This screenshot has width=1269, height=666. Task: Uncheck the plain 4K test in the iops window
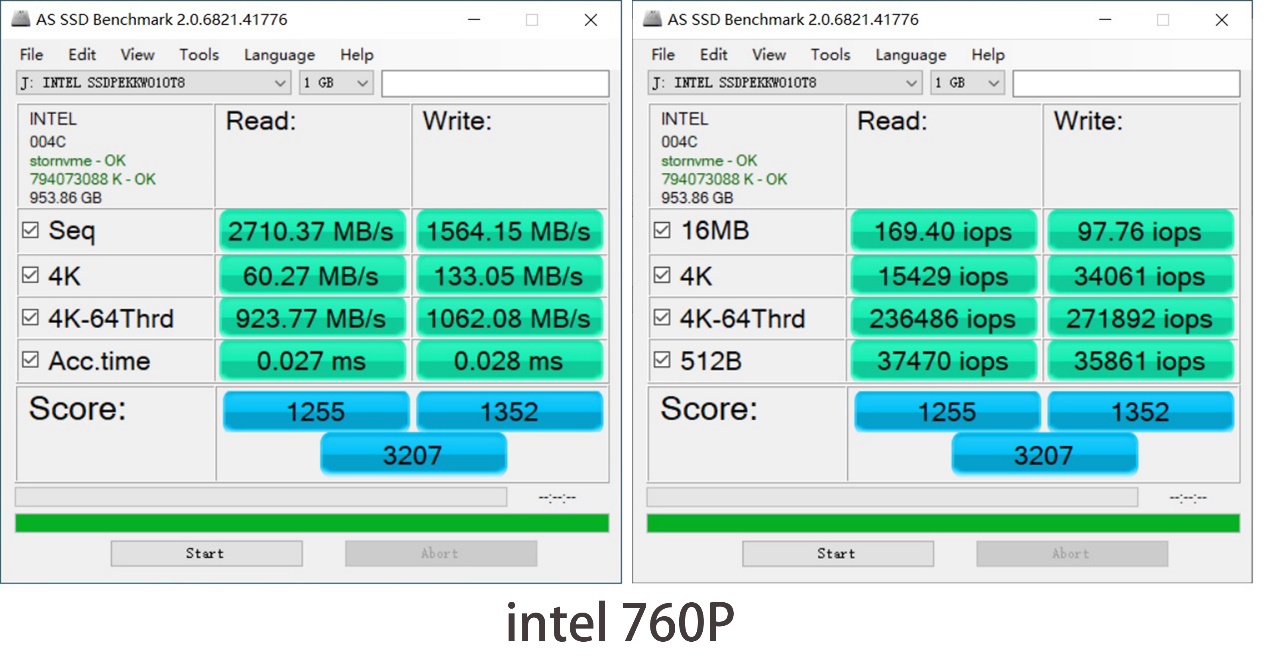tap(662, 275)
